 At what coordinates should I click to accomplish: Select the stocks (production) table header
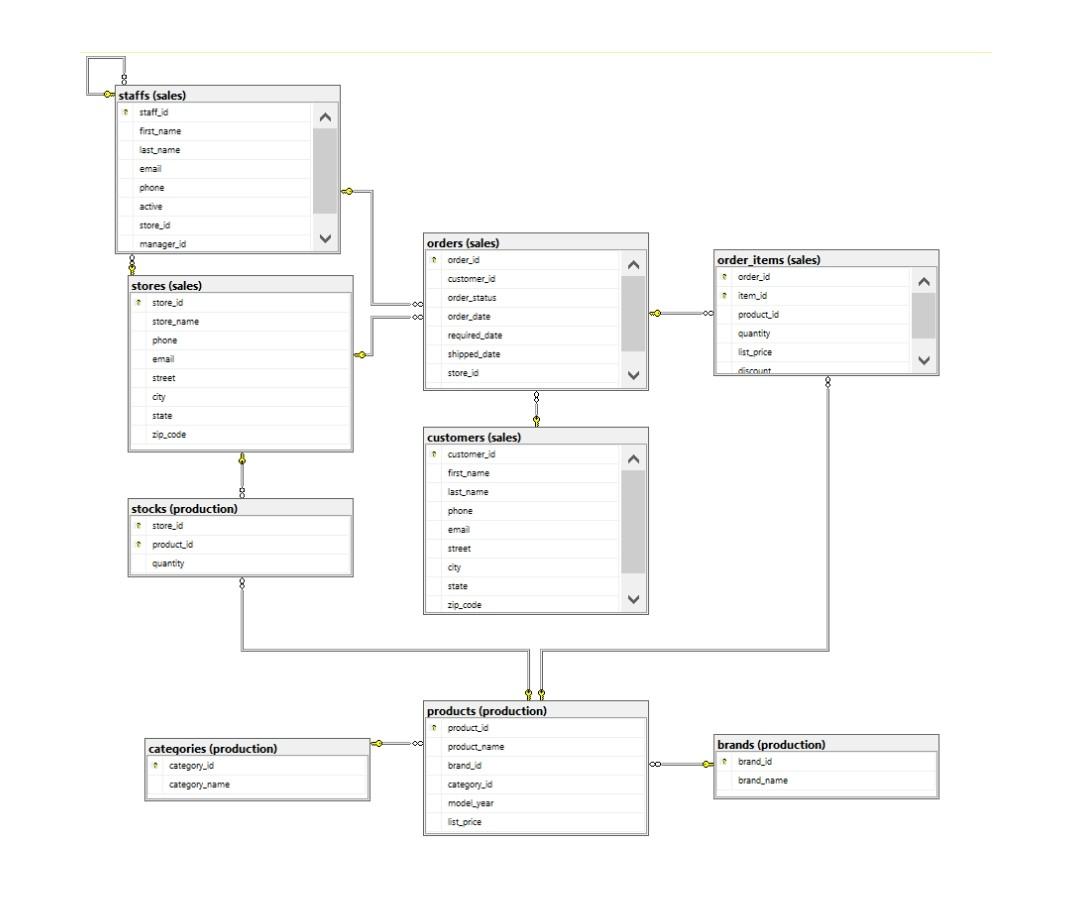pos(240,508)
